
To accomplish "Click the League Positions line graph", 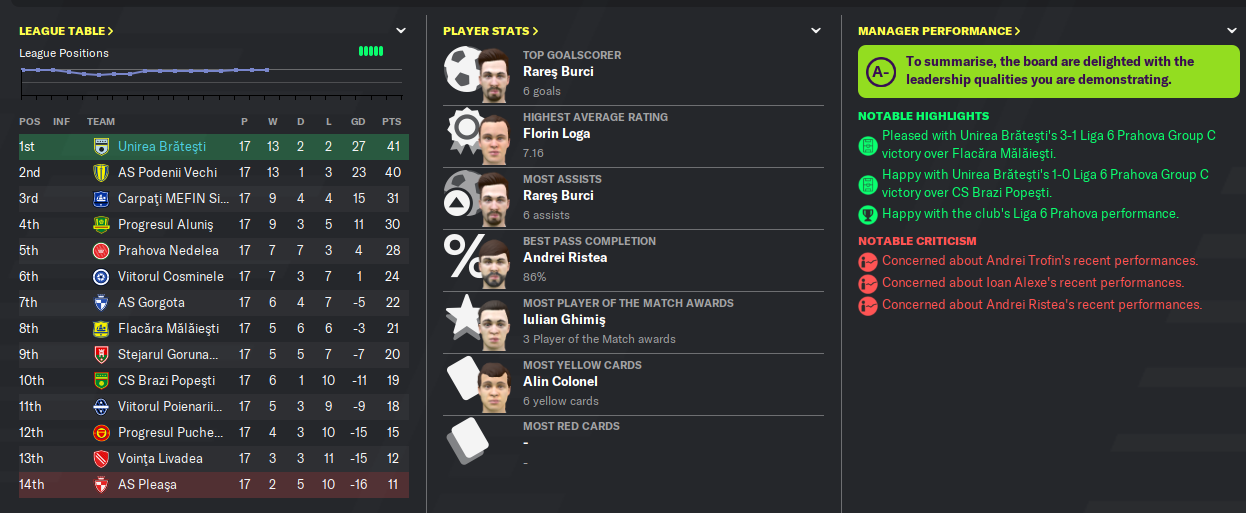I will pos(210,75).
